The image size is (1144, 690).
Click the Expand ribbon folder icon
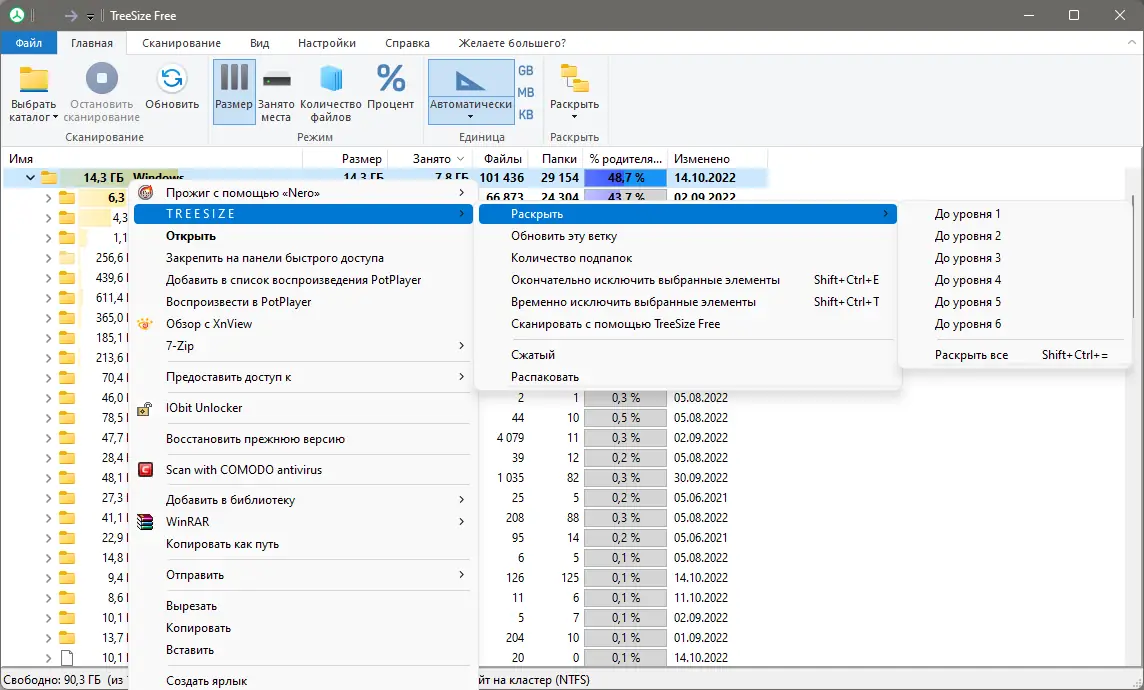574,80
